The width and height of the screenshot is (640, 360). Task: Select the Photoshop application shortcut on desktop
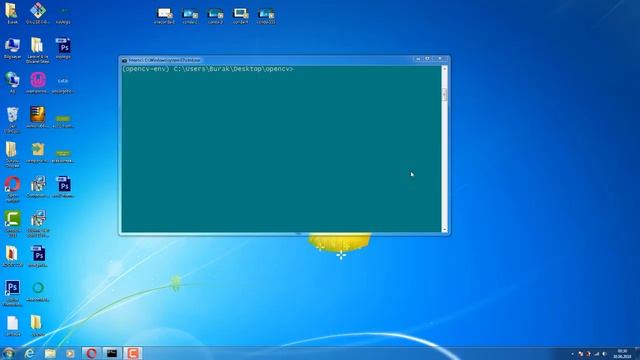pyautogui.click(x=12, y=293)
